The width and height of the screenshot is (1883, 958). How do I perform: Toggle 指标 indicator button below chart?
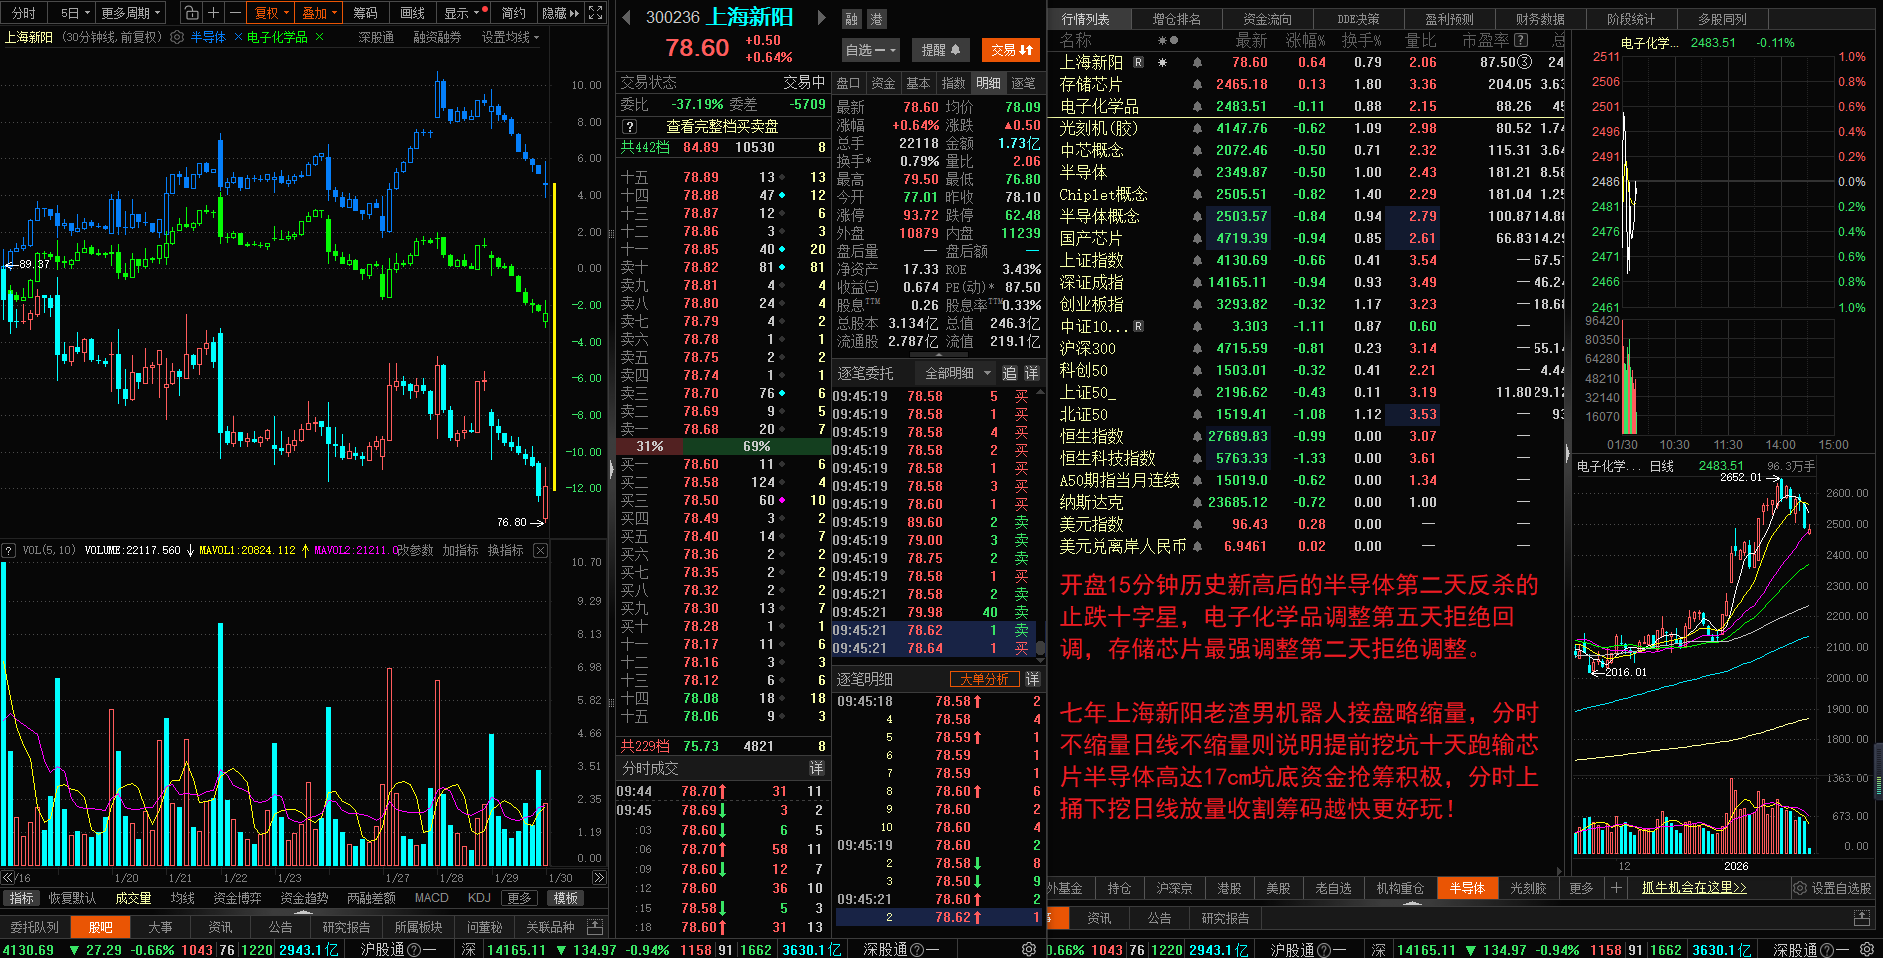tap(21, 898)
